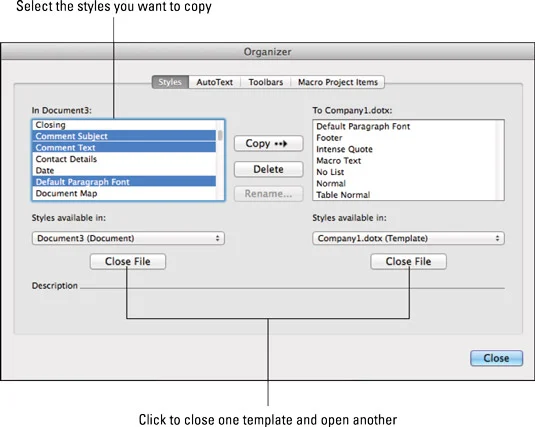Select Date style in Document3 list
The image size is (535, 427).
124,170
